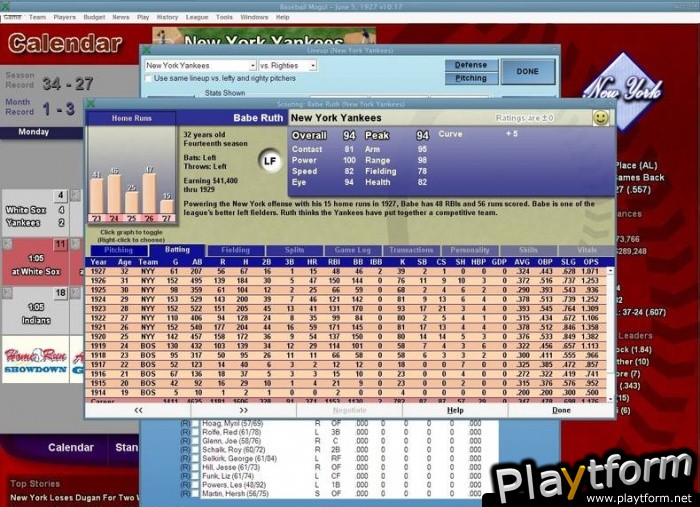Screen dimensions: 700x507
Task: Check the box next to Selkirk, George
Action: (x=195, y=459)
